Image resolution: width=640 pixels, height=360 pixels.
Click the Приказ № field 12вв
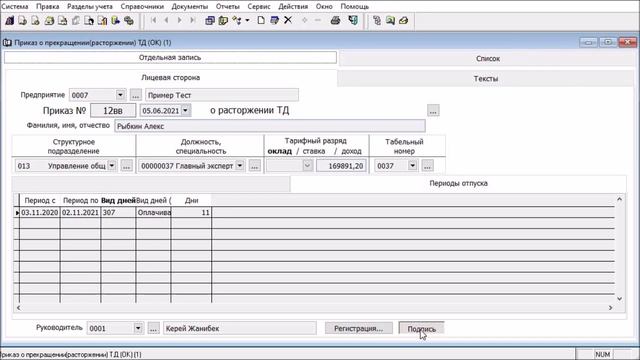(113, 111)
